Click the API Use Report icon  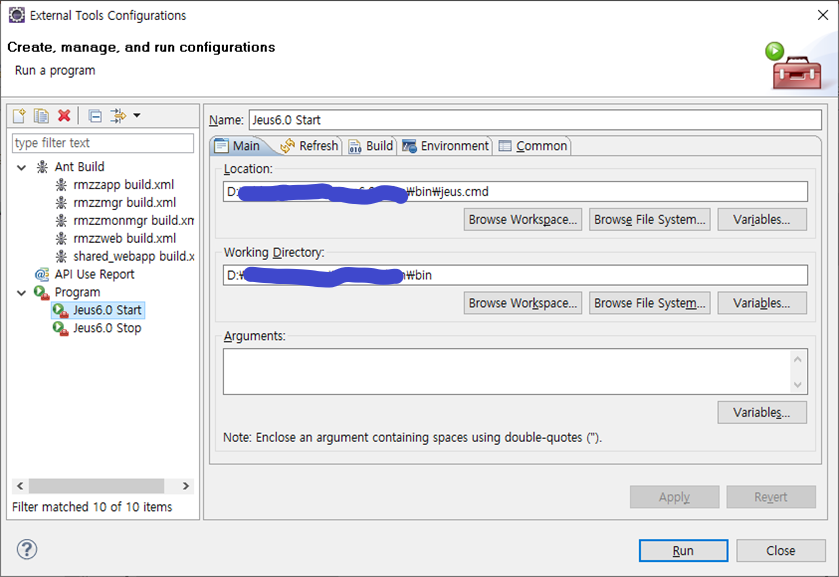42,275
